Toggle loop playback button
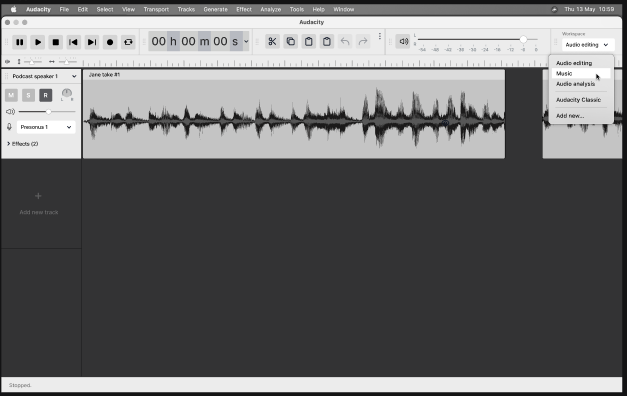This screenshot has width=627, height=396. [128, 42]
